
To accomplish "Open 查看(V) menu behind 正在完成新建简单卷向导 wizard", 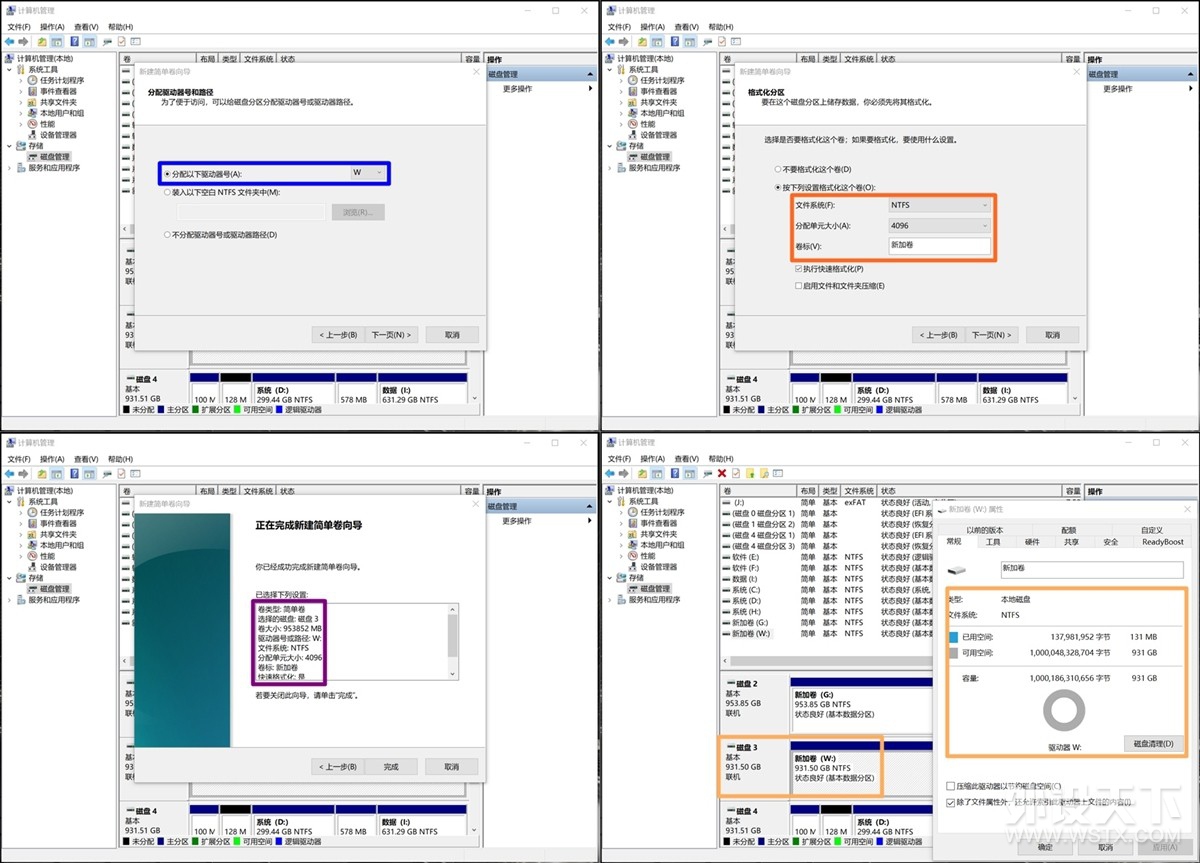I will [x=86, y=459].
